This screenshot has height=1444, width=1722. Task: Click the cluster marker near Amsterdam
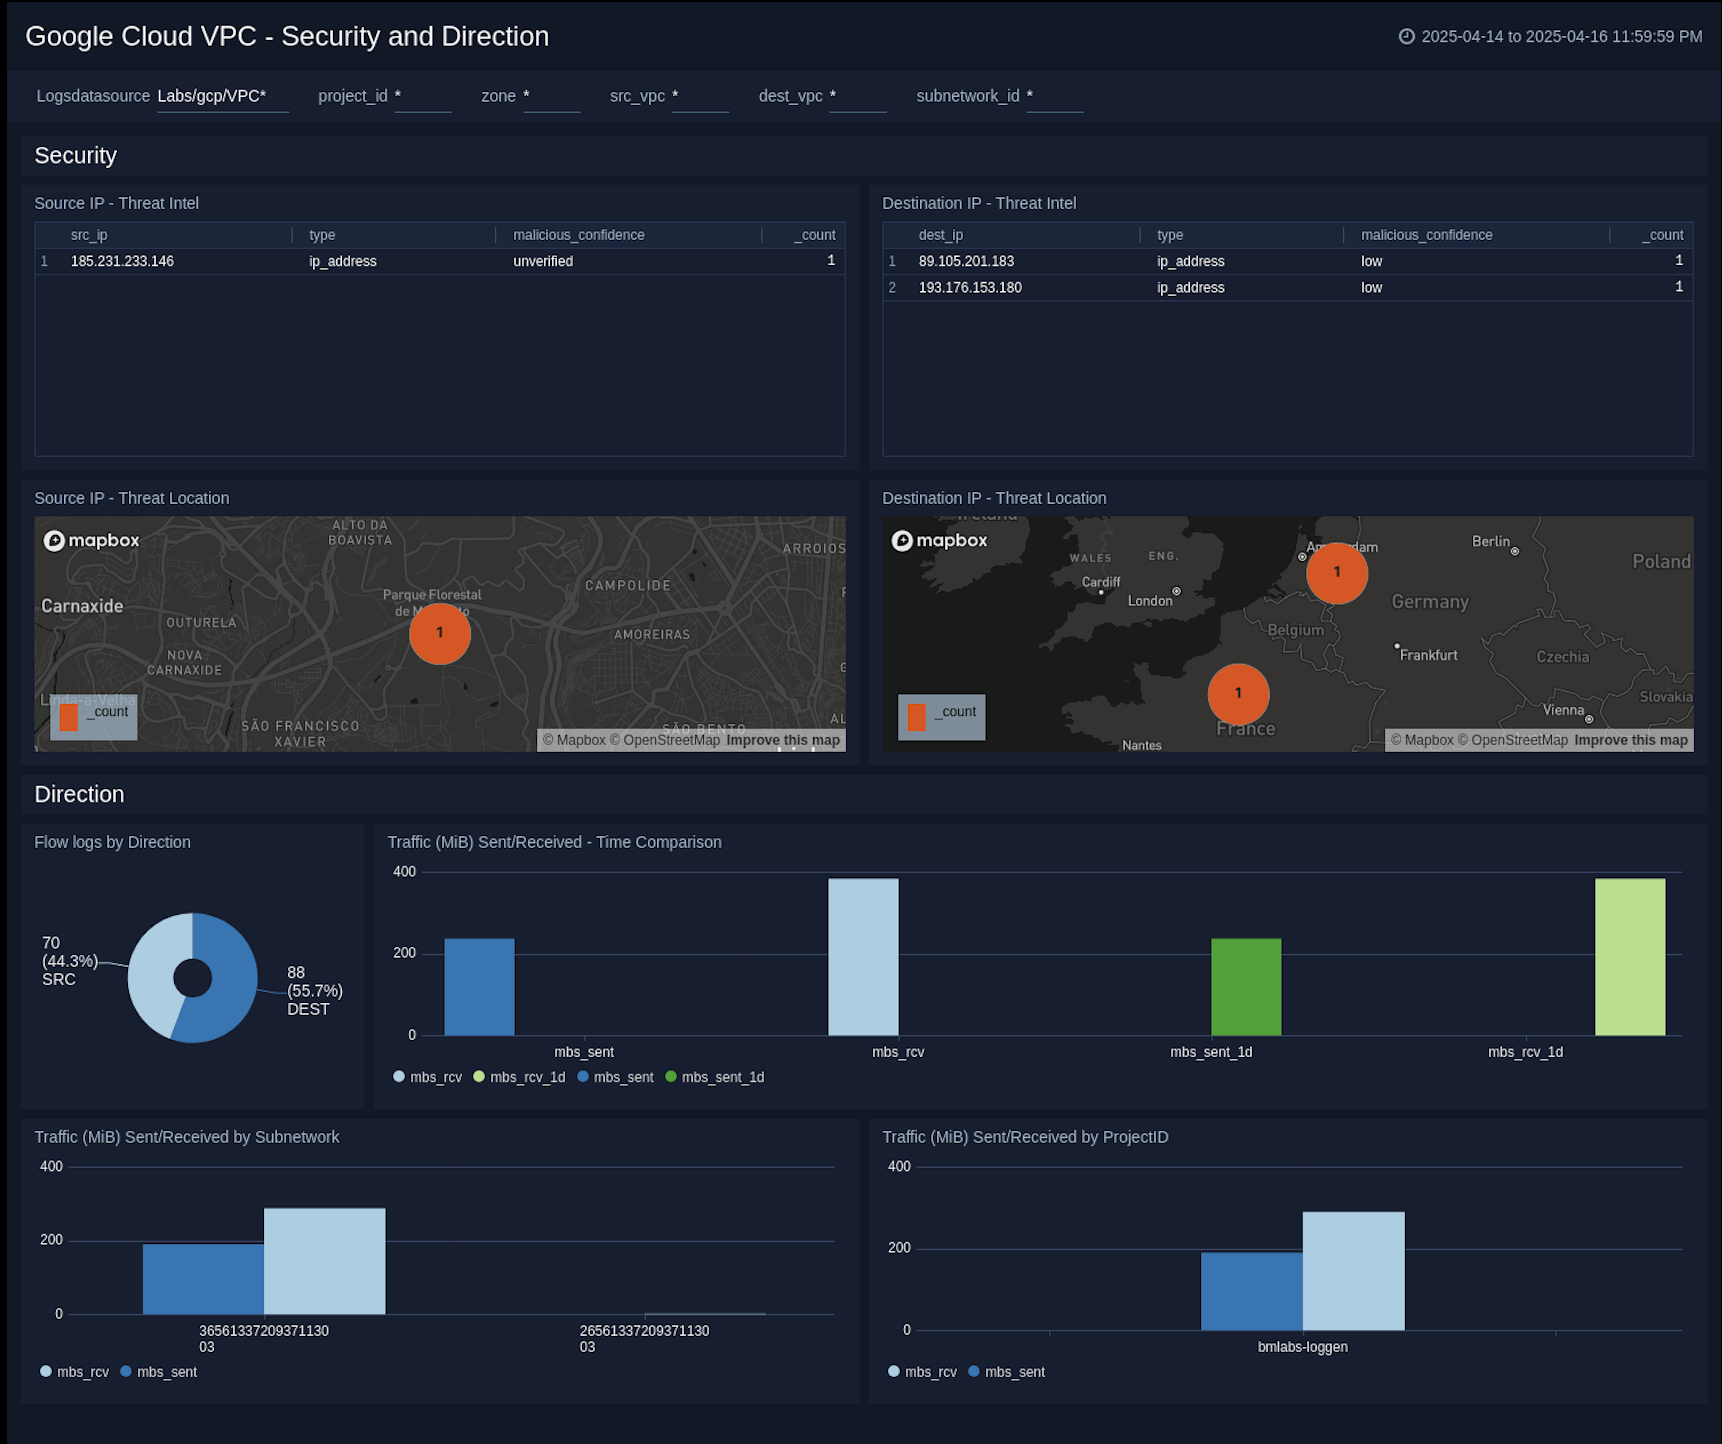1337,573
